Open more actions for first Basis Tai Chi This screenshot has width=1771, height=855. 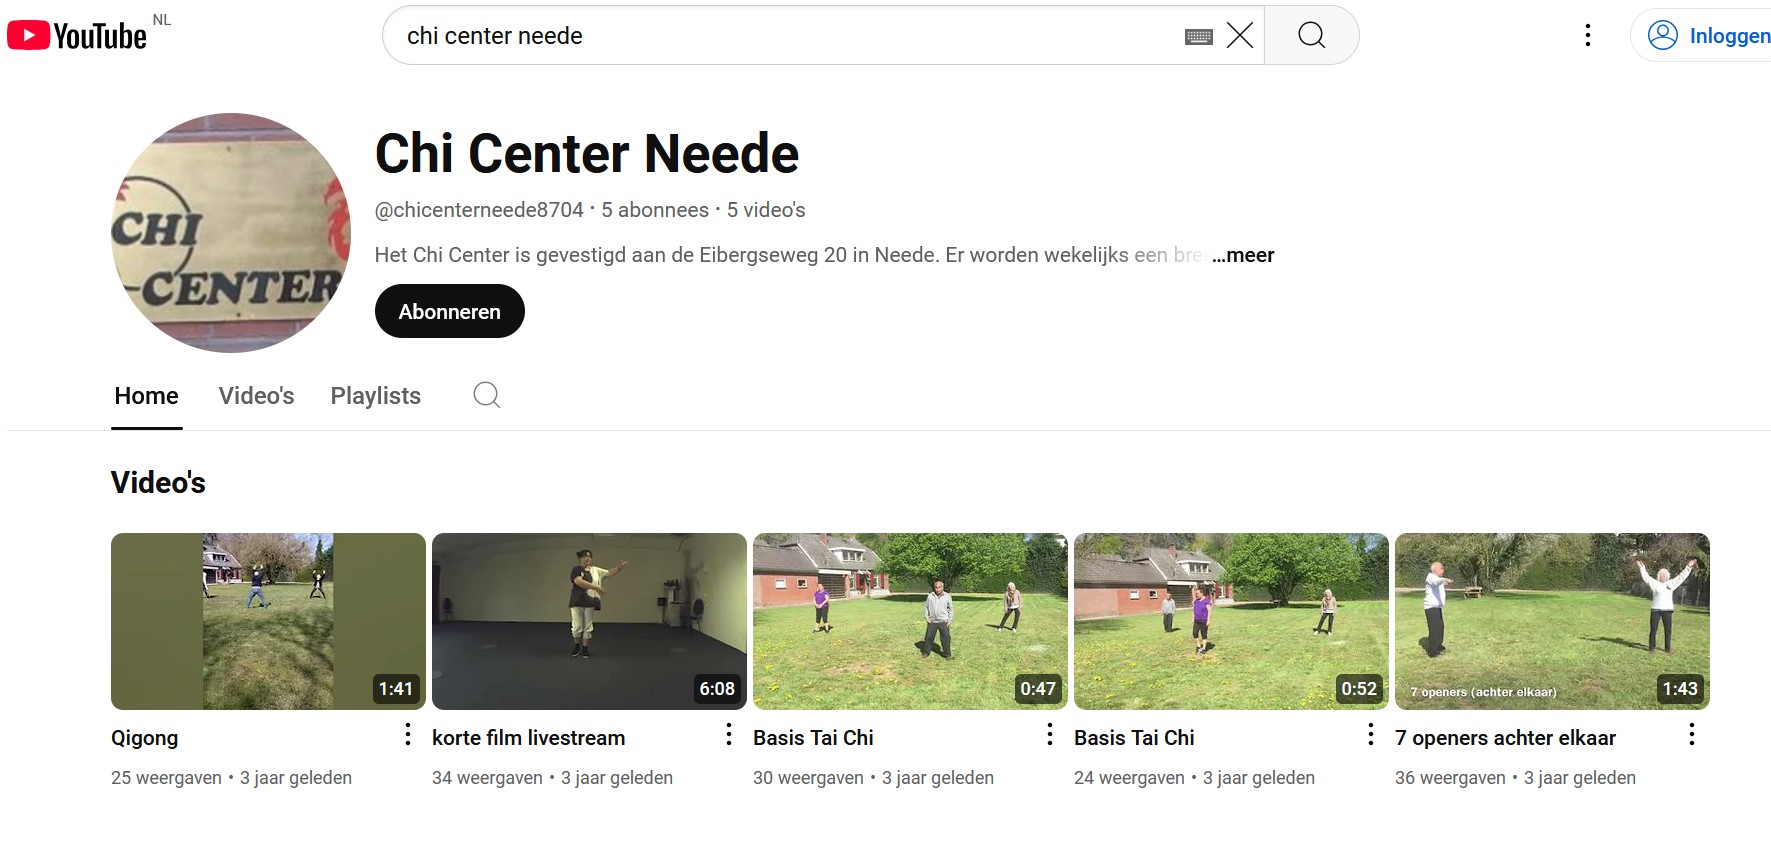click(1049, 735)
